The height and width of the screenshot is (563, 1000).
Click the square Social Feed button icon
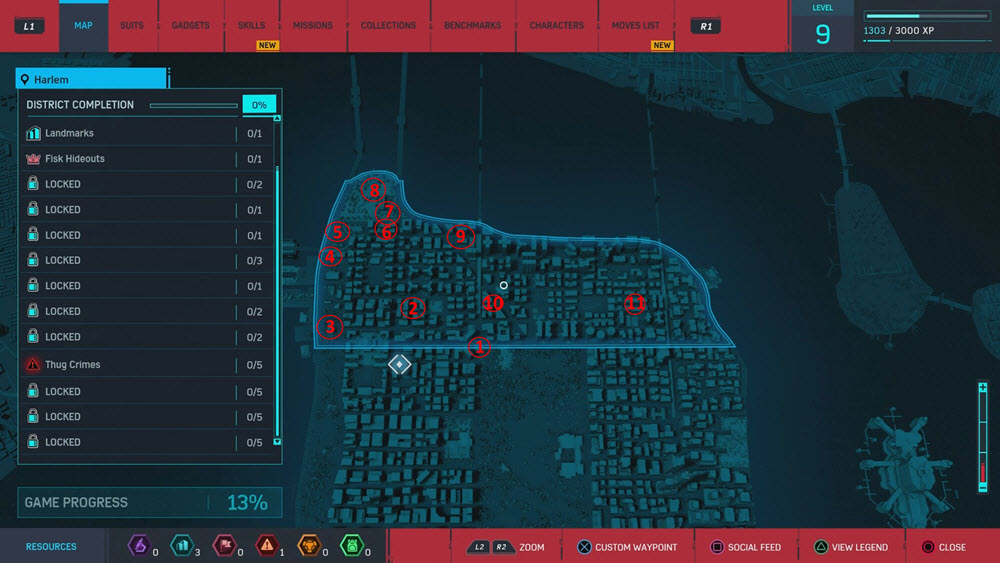[x=716, y=546]
